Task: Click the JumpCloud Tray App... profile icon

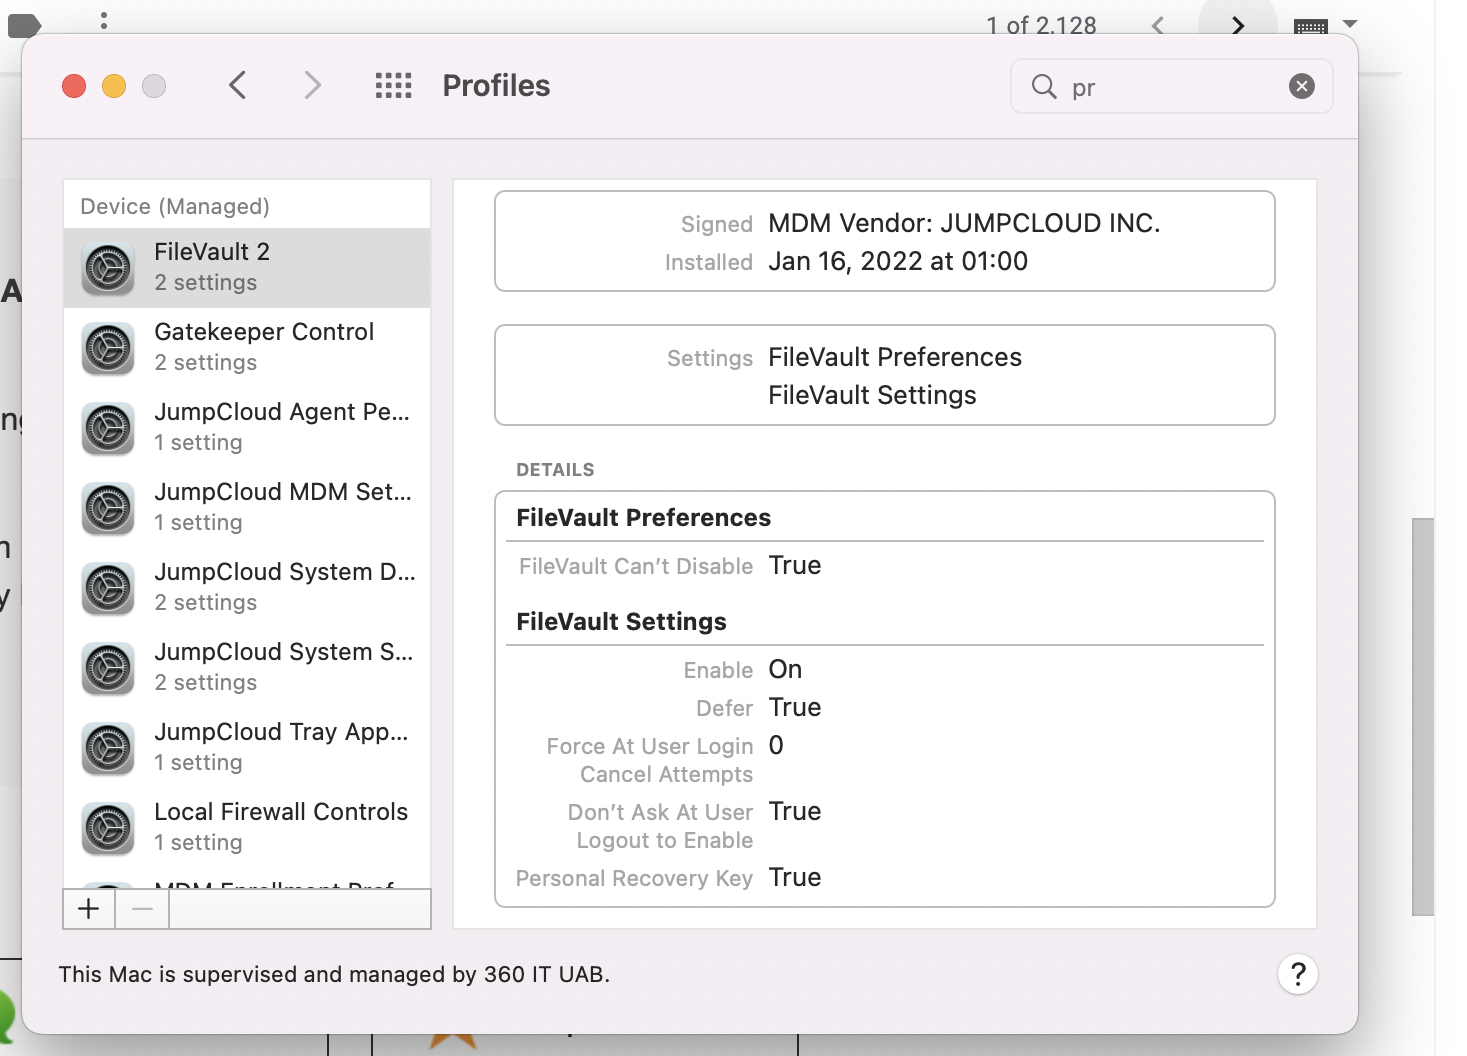Action: tap(108, 748)
